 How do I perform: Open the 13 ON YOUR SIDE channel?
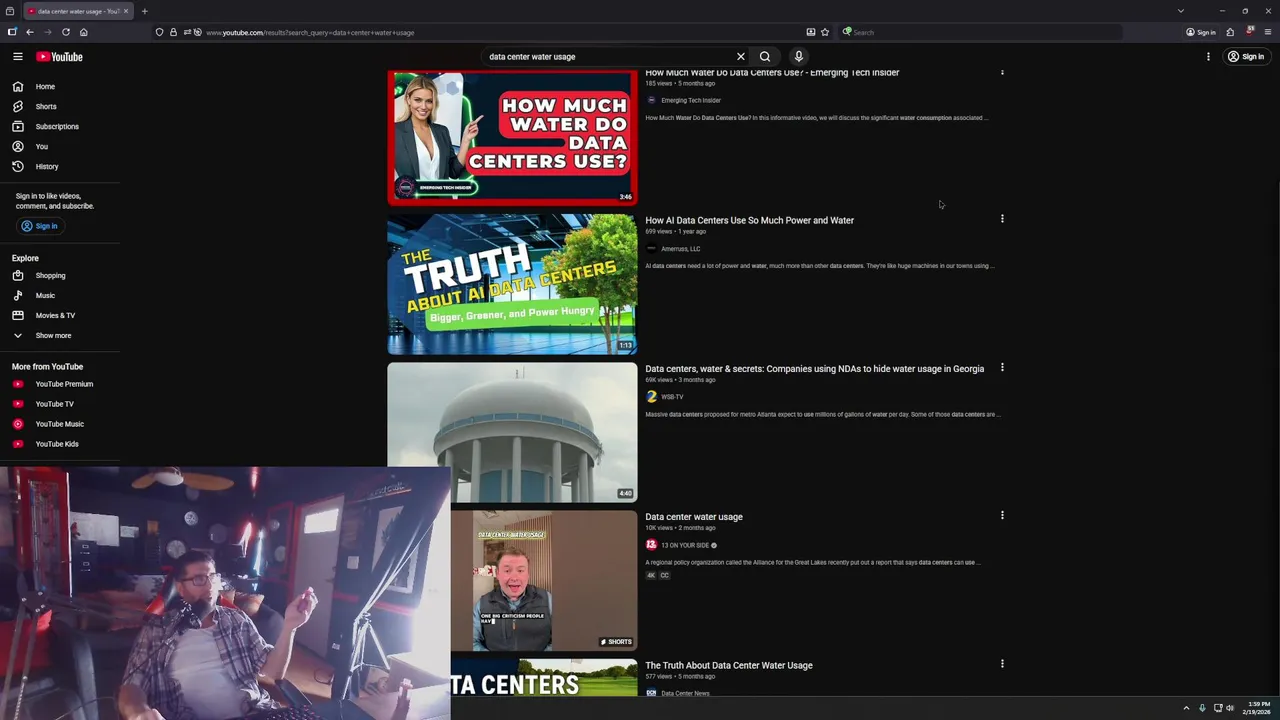(x=685, y=545)
